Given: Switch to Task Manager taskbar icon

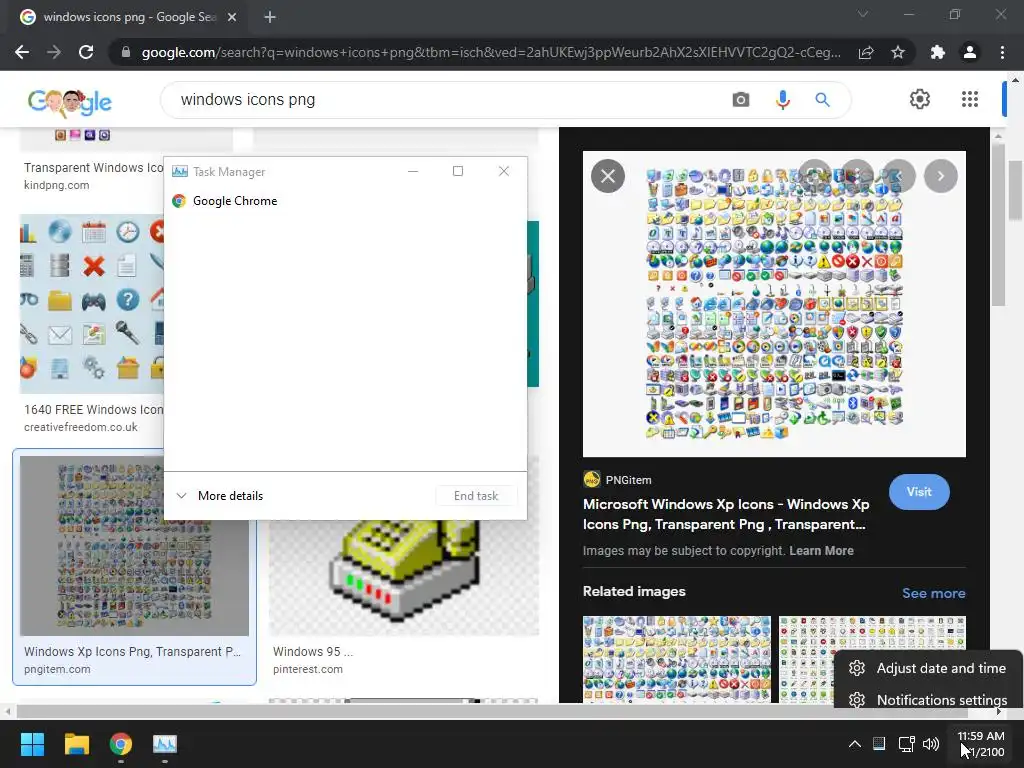Looking at the screenshot, I should (x=165, y=744).
